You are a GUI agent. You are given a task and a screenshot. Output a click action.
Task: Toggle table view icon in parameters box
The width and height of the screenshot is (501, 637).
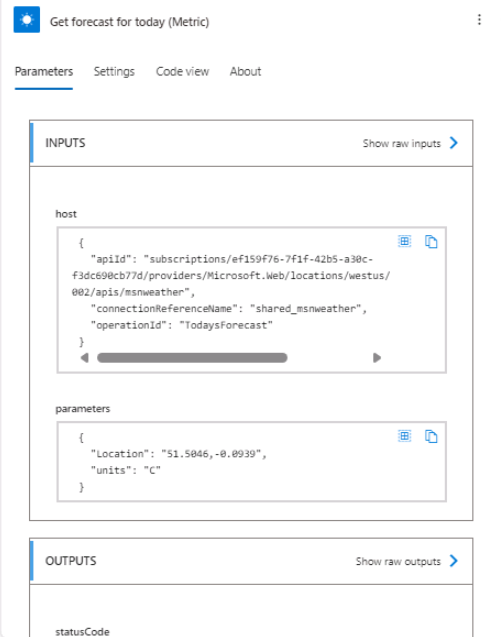[404, 436]
